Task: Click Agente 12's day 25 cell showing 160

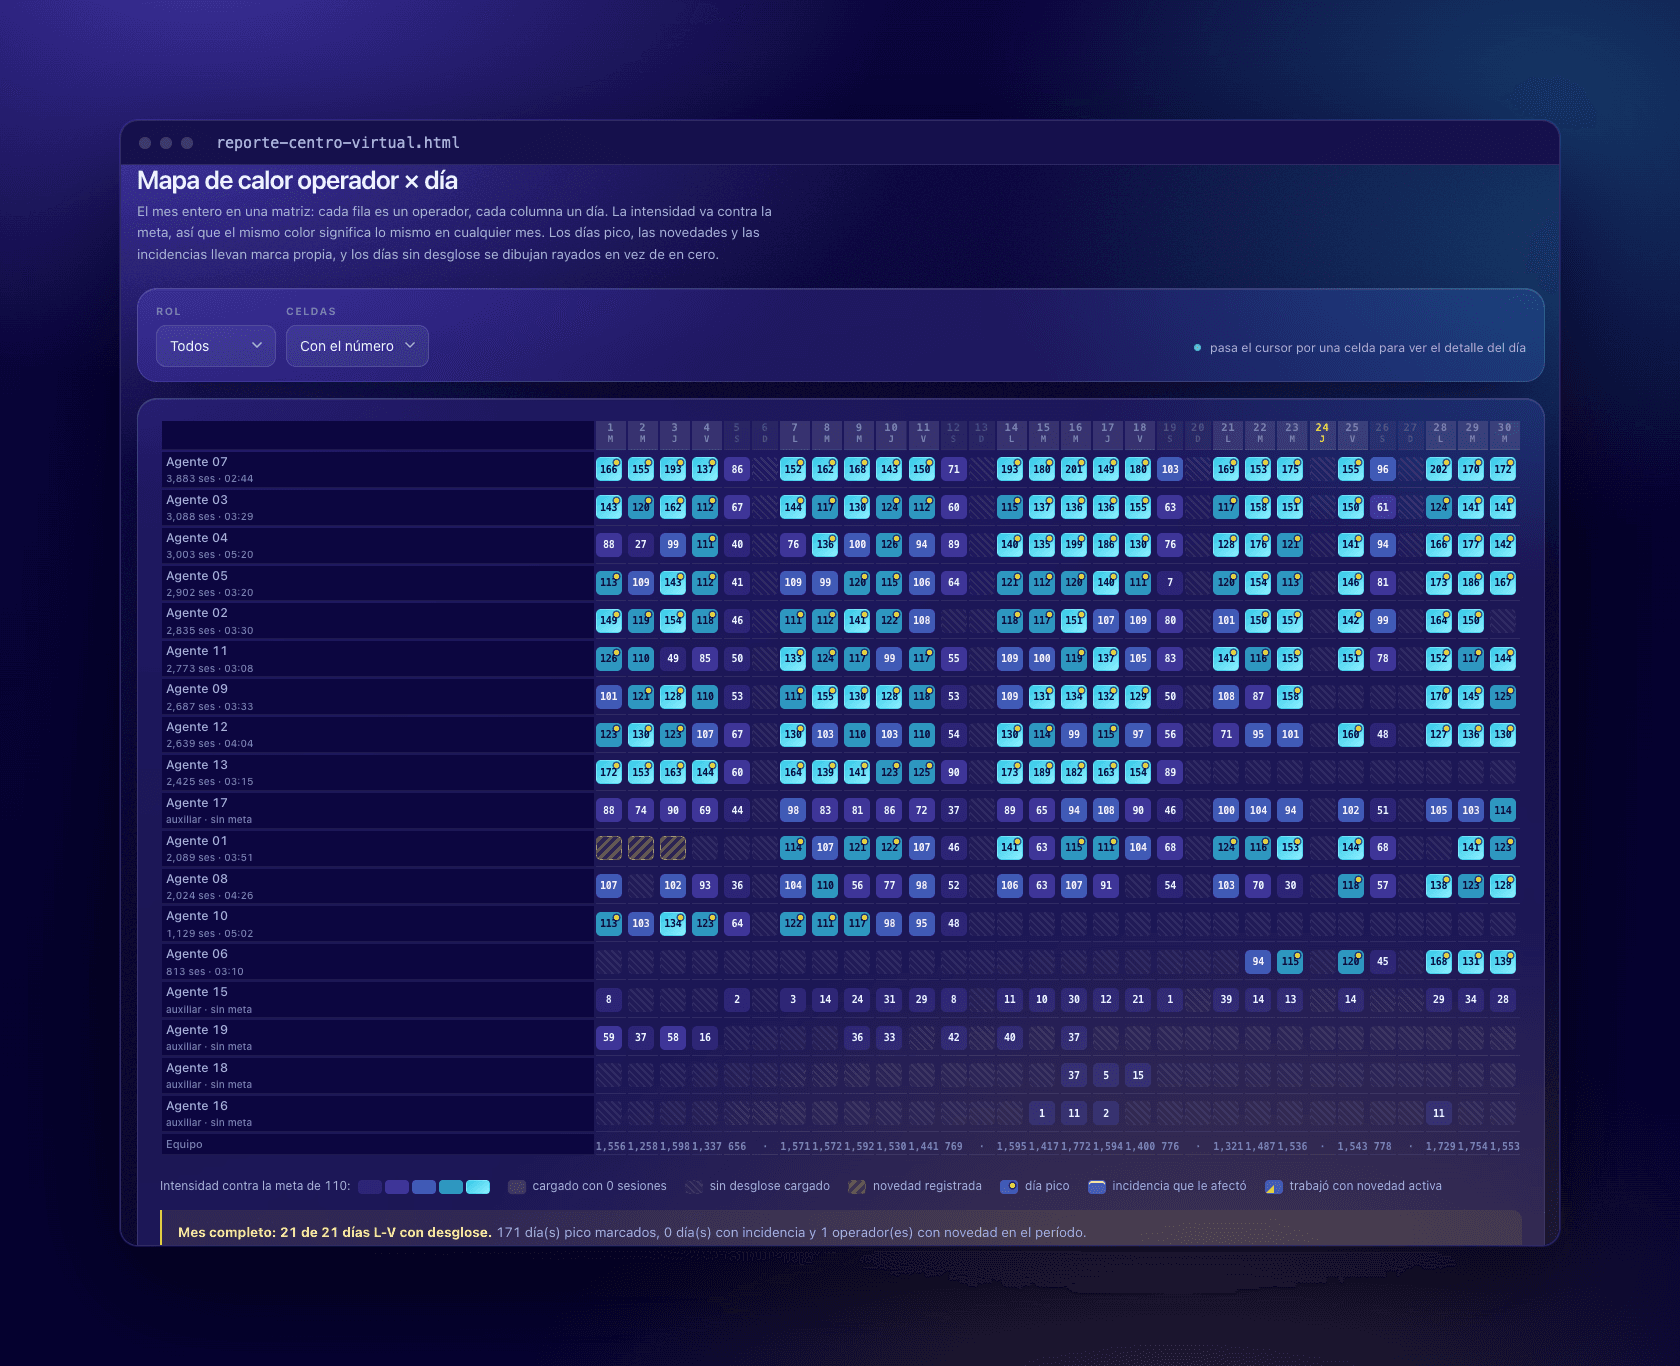Action: (x=1351, y=734)
